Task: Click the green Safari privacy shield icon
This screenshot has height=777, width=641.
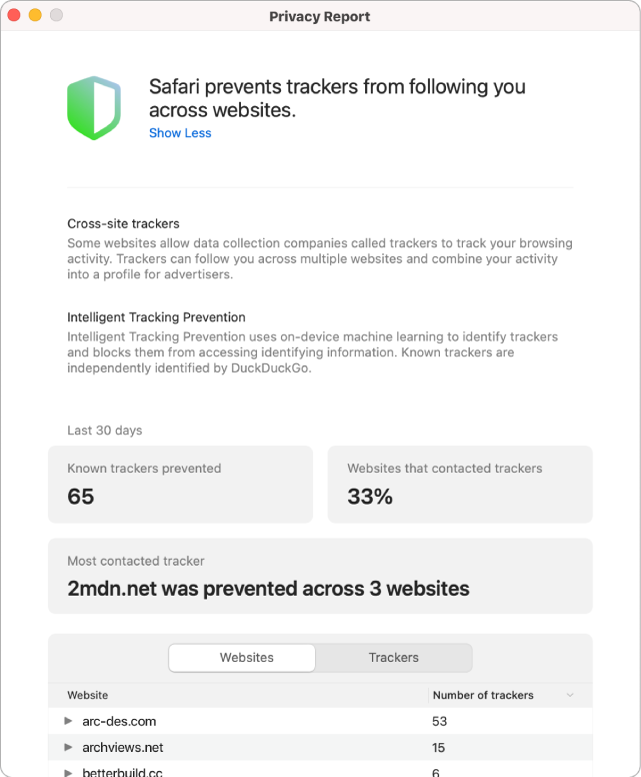Action: pos(94,110)
